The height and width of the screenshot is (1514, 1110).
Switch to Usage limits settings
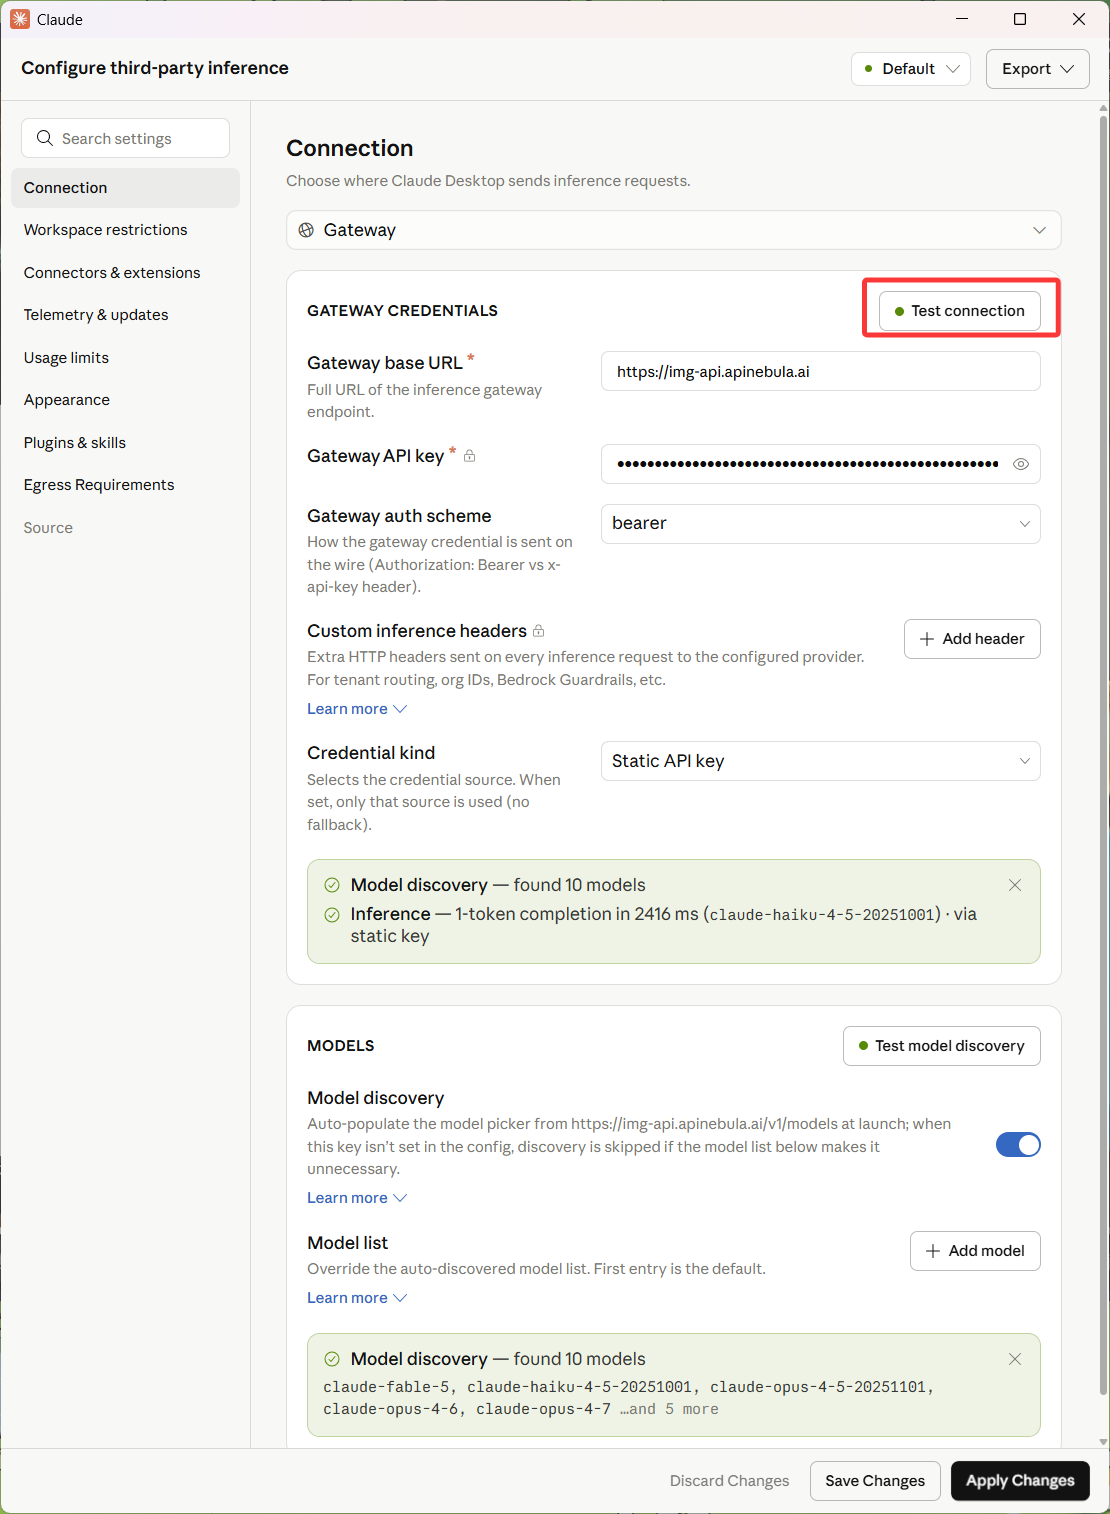point(126,358)
